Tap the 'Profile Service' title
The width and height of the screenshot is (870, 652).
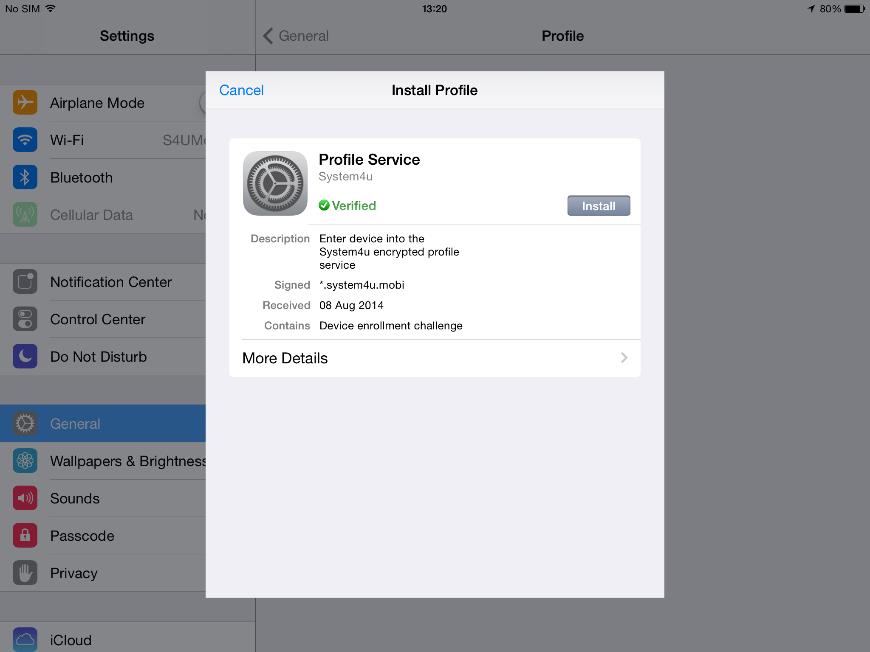click(x=369, y=160)
